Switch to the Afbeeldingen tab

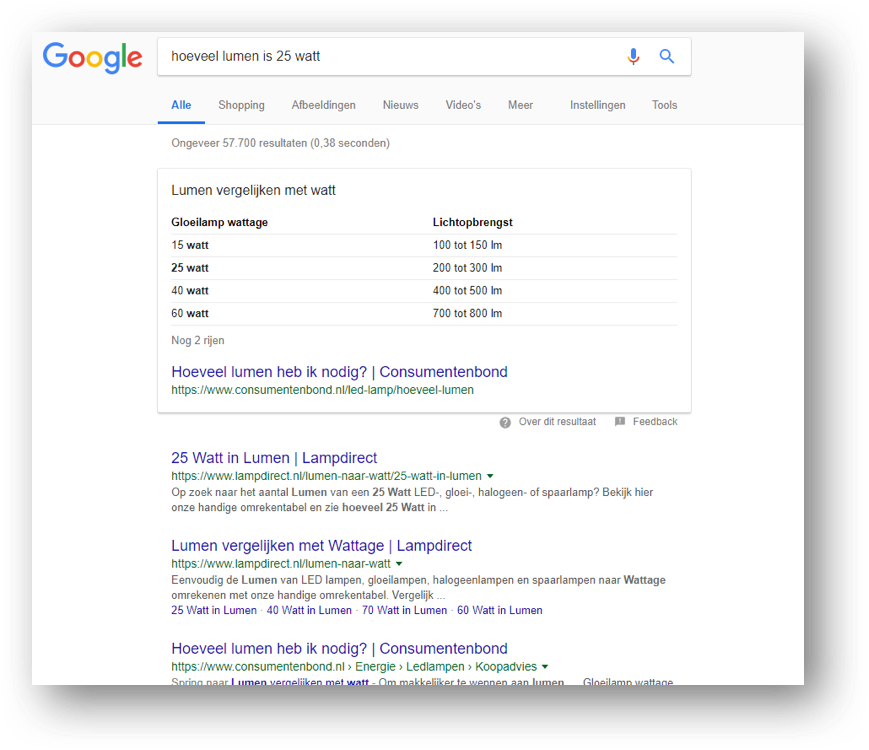(323, 105)
